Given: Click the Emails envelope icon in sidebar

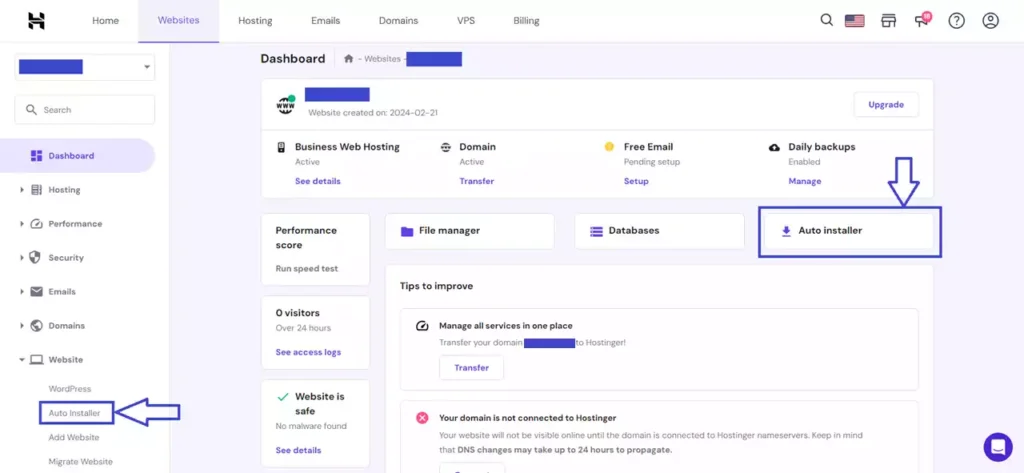Looking at the screenshot, I should (x=36, y=291).
